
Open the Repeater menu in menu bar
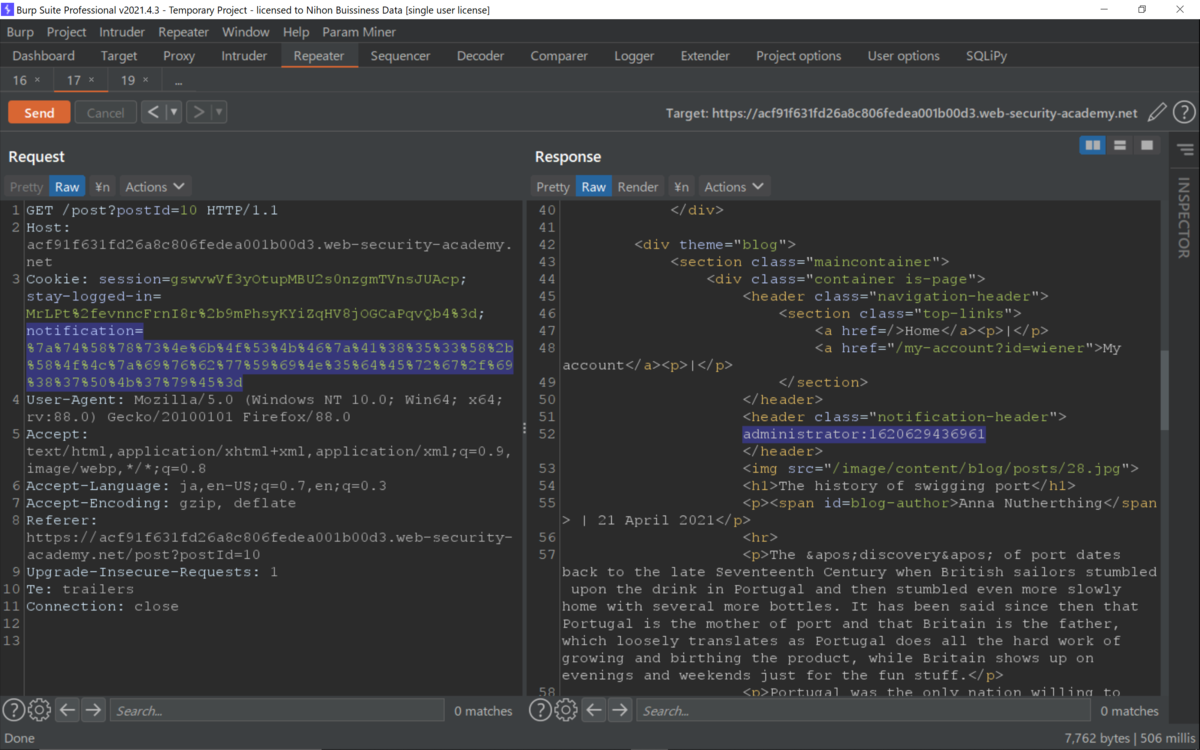pyautogui.click(x=184, y=32)
